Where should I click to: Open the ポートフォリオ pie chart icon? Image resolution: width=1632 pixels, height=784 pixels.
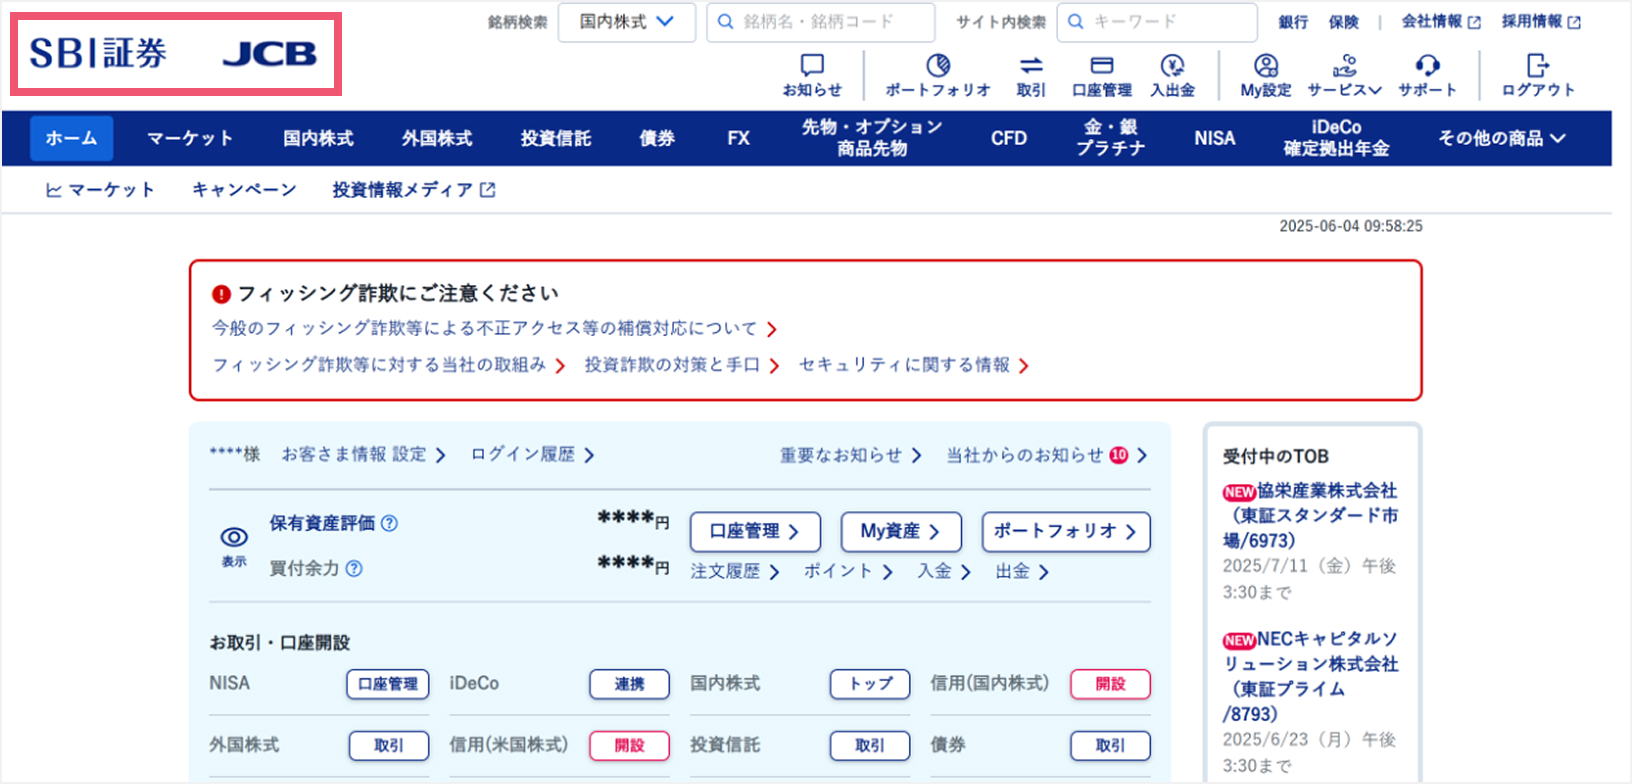938,66
